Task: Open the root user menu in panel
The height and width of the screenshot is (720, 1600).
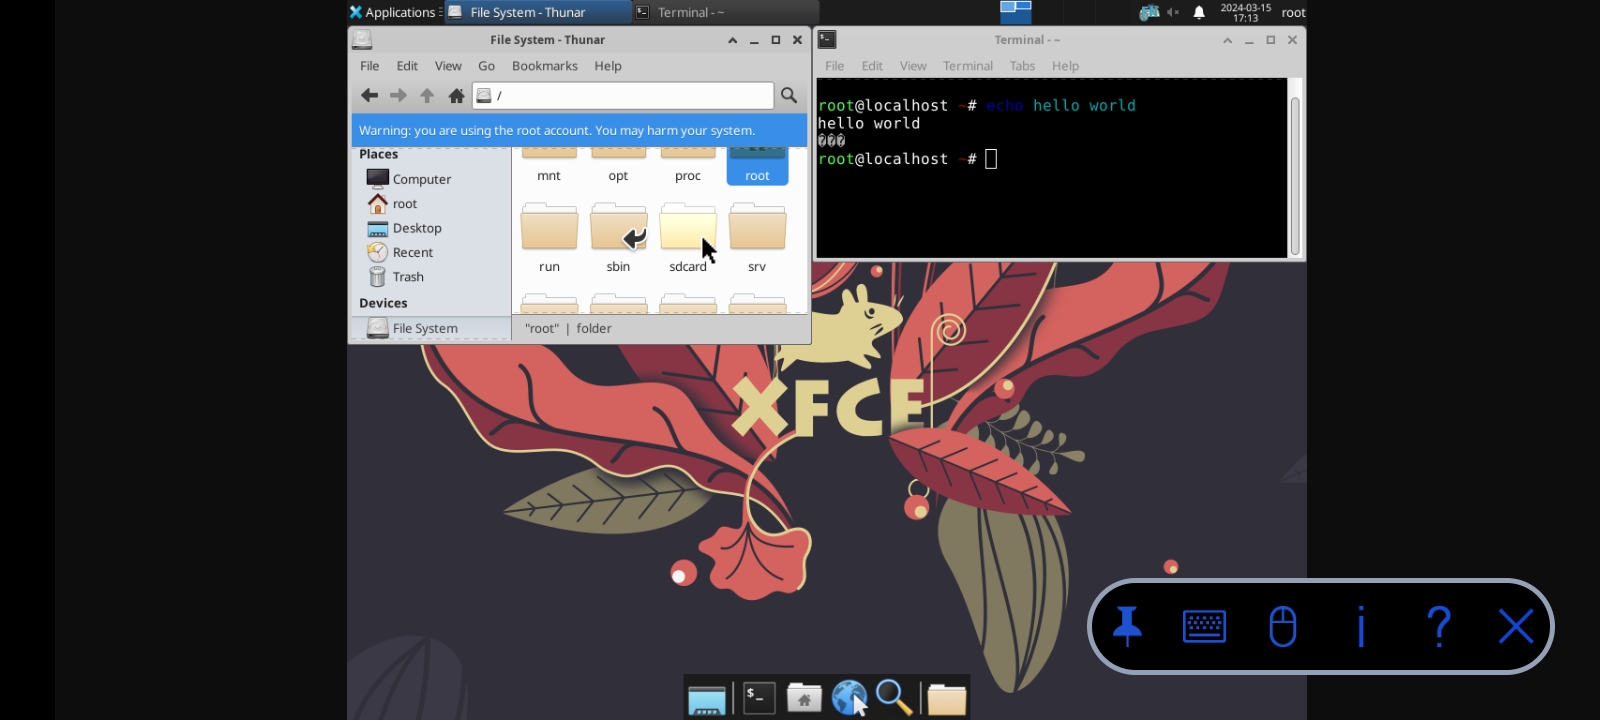Action: [1293, 12]
